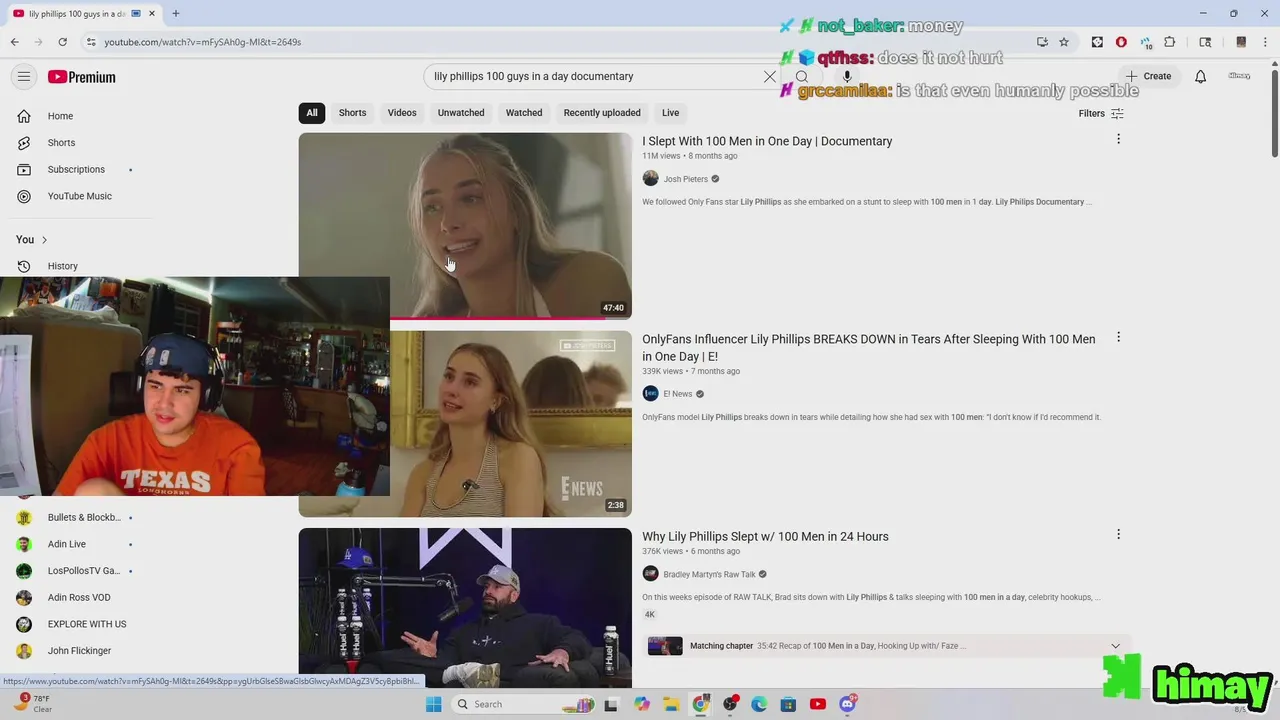This screenshot has width=1280, height=720.
Task: Open the Filters options
Action: 1101,114
